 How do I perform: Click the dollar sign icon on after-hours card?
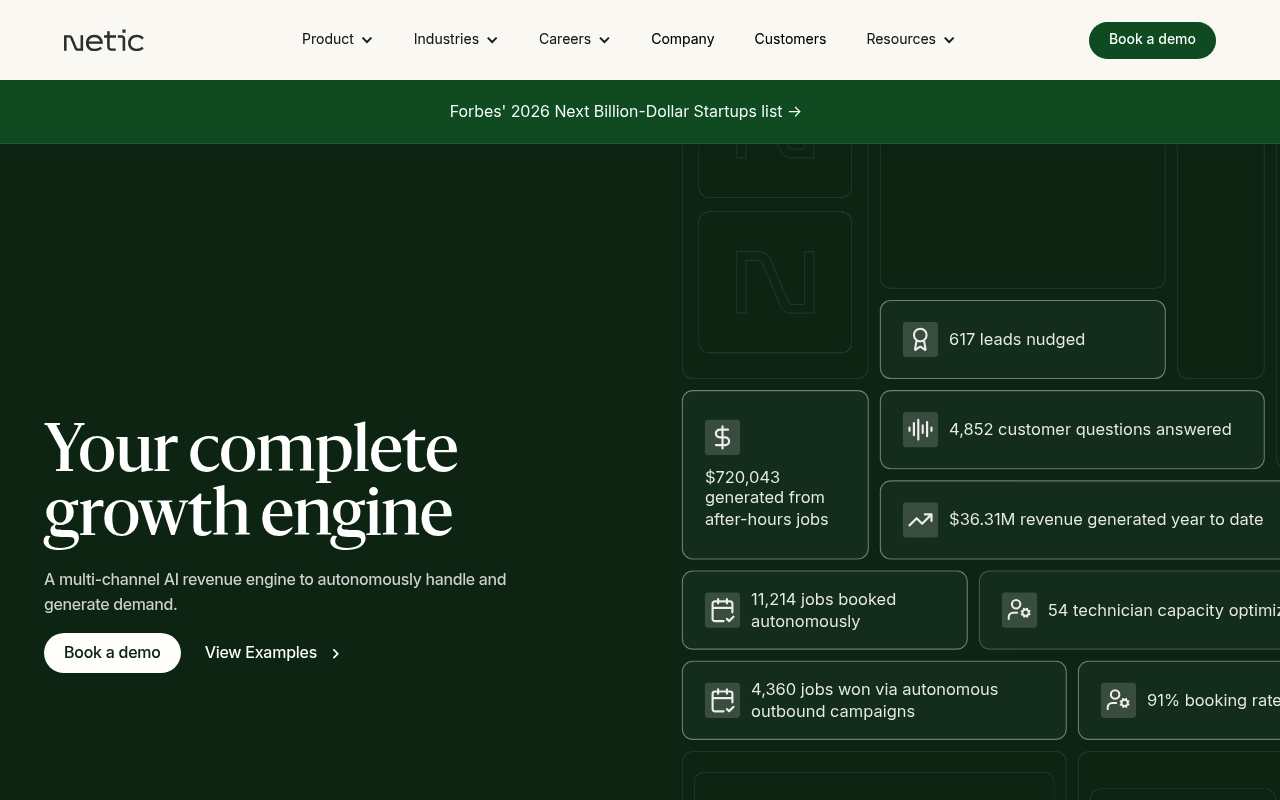(722, 437)
